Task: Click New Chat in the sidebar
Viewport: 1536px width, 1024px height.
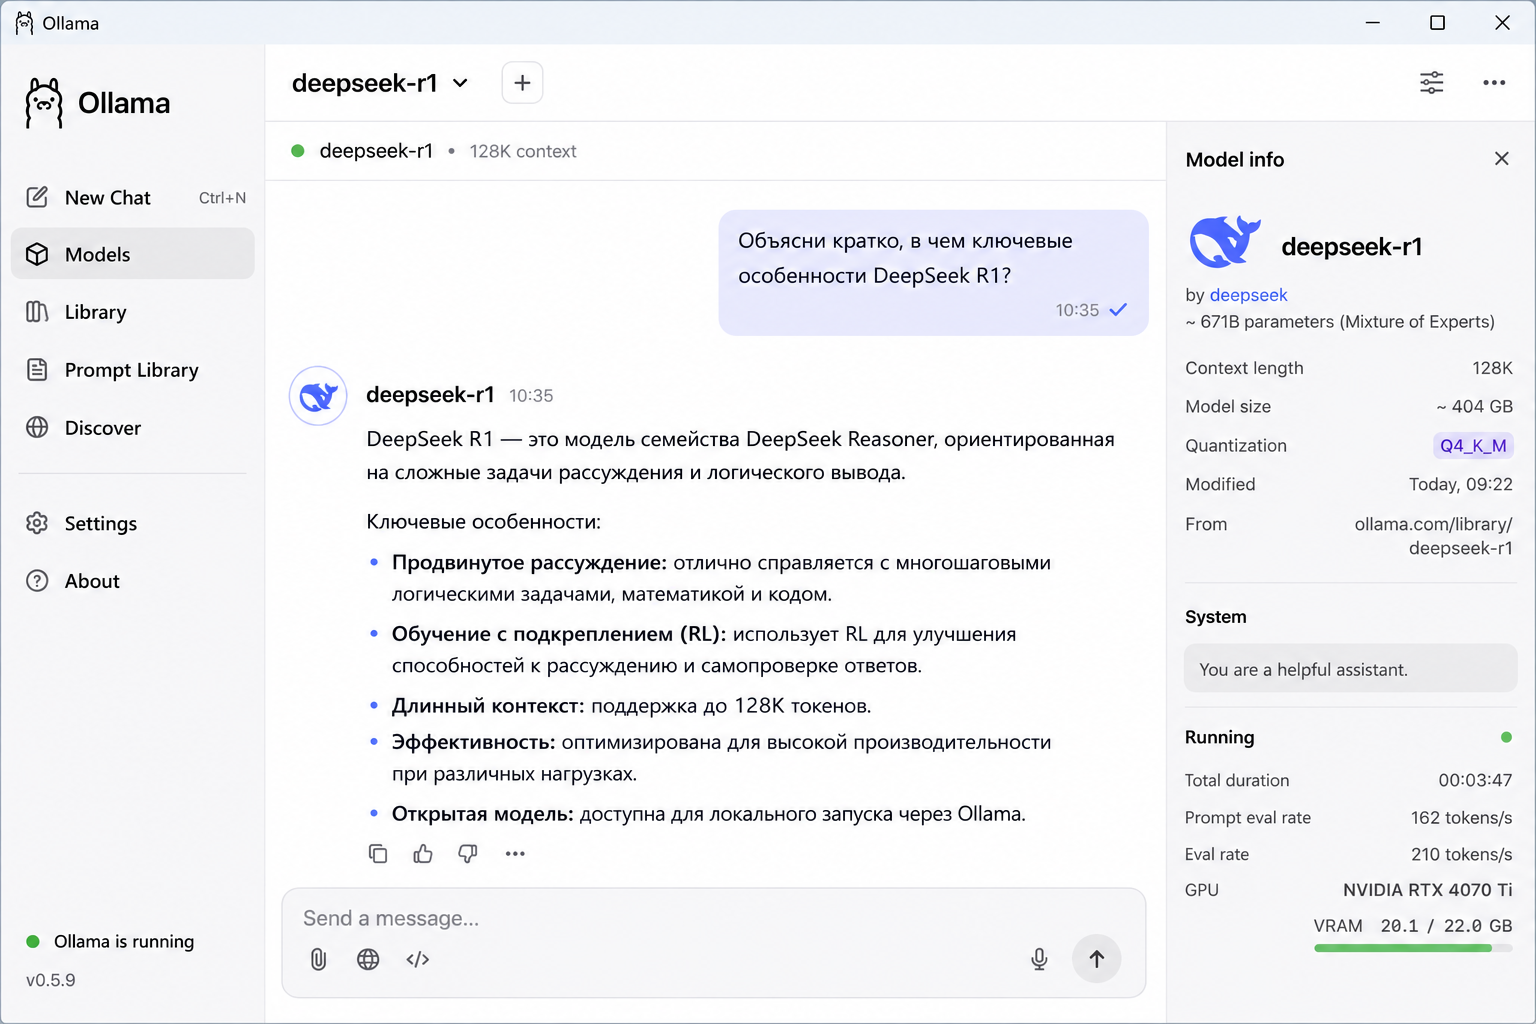Action: pos(135,198)
